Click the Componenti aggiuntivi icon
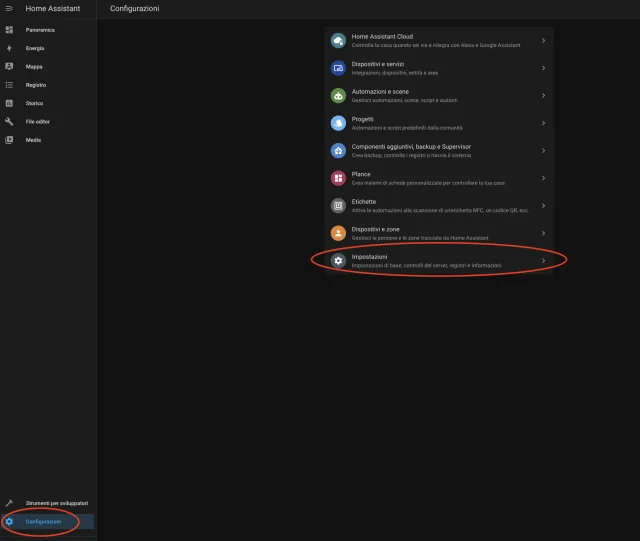640x541 pixels. (x=338, y=150)
